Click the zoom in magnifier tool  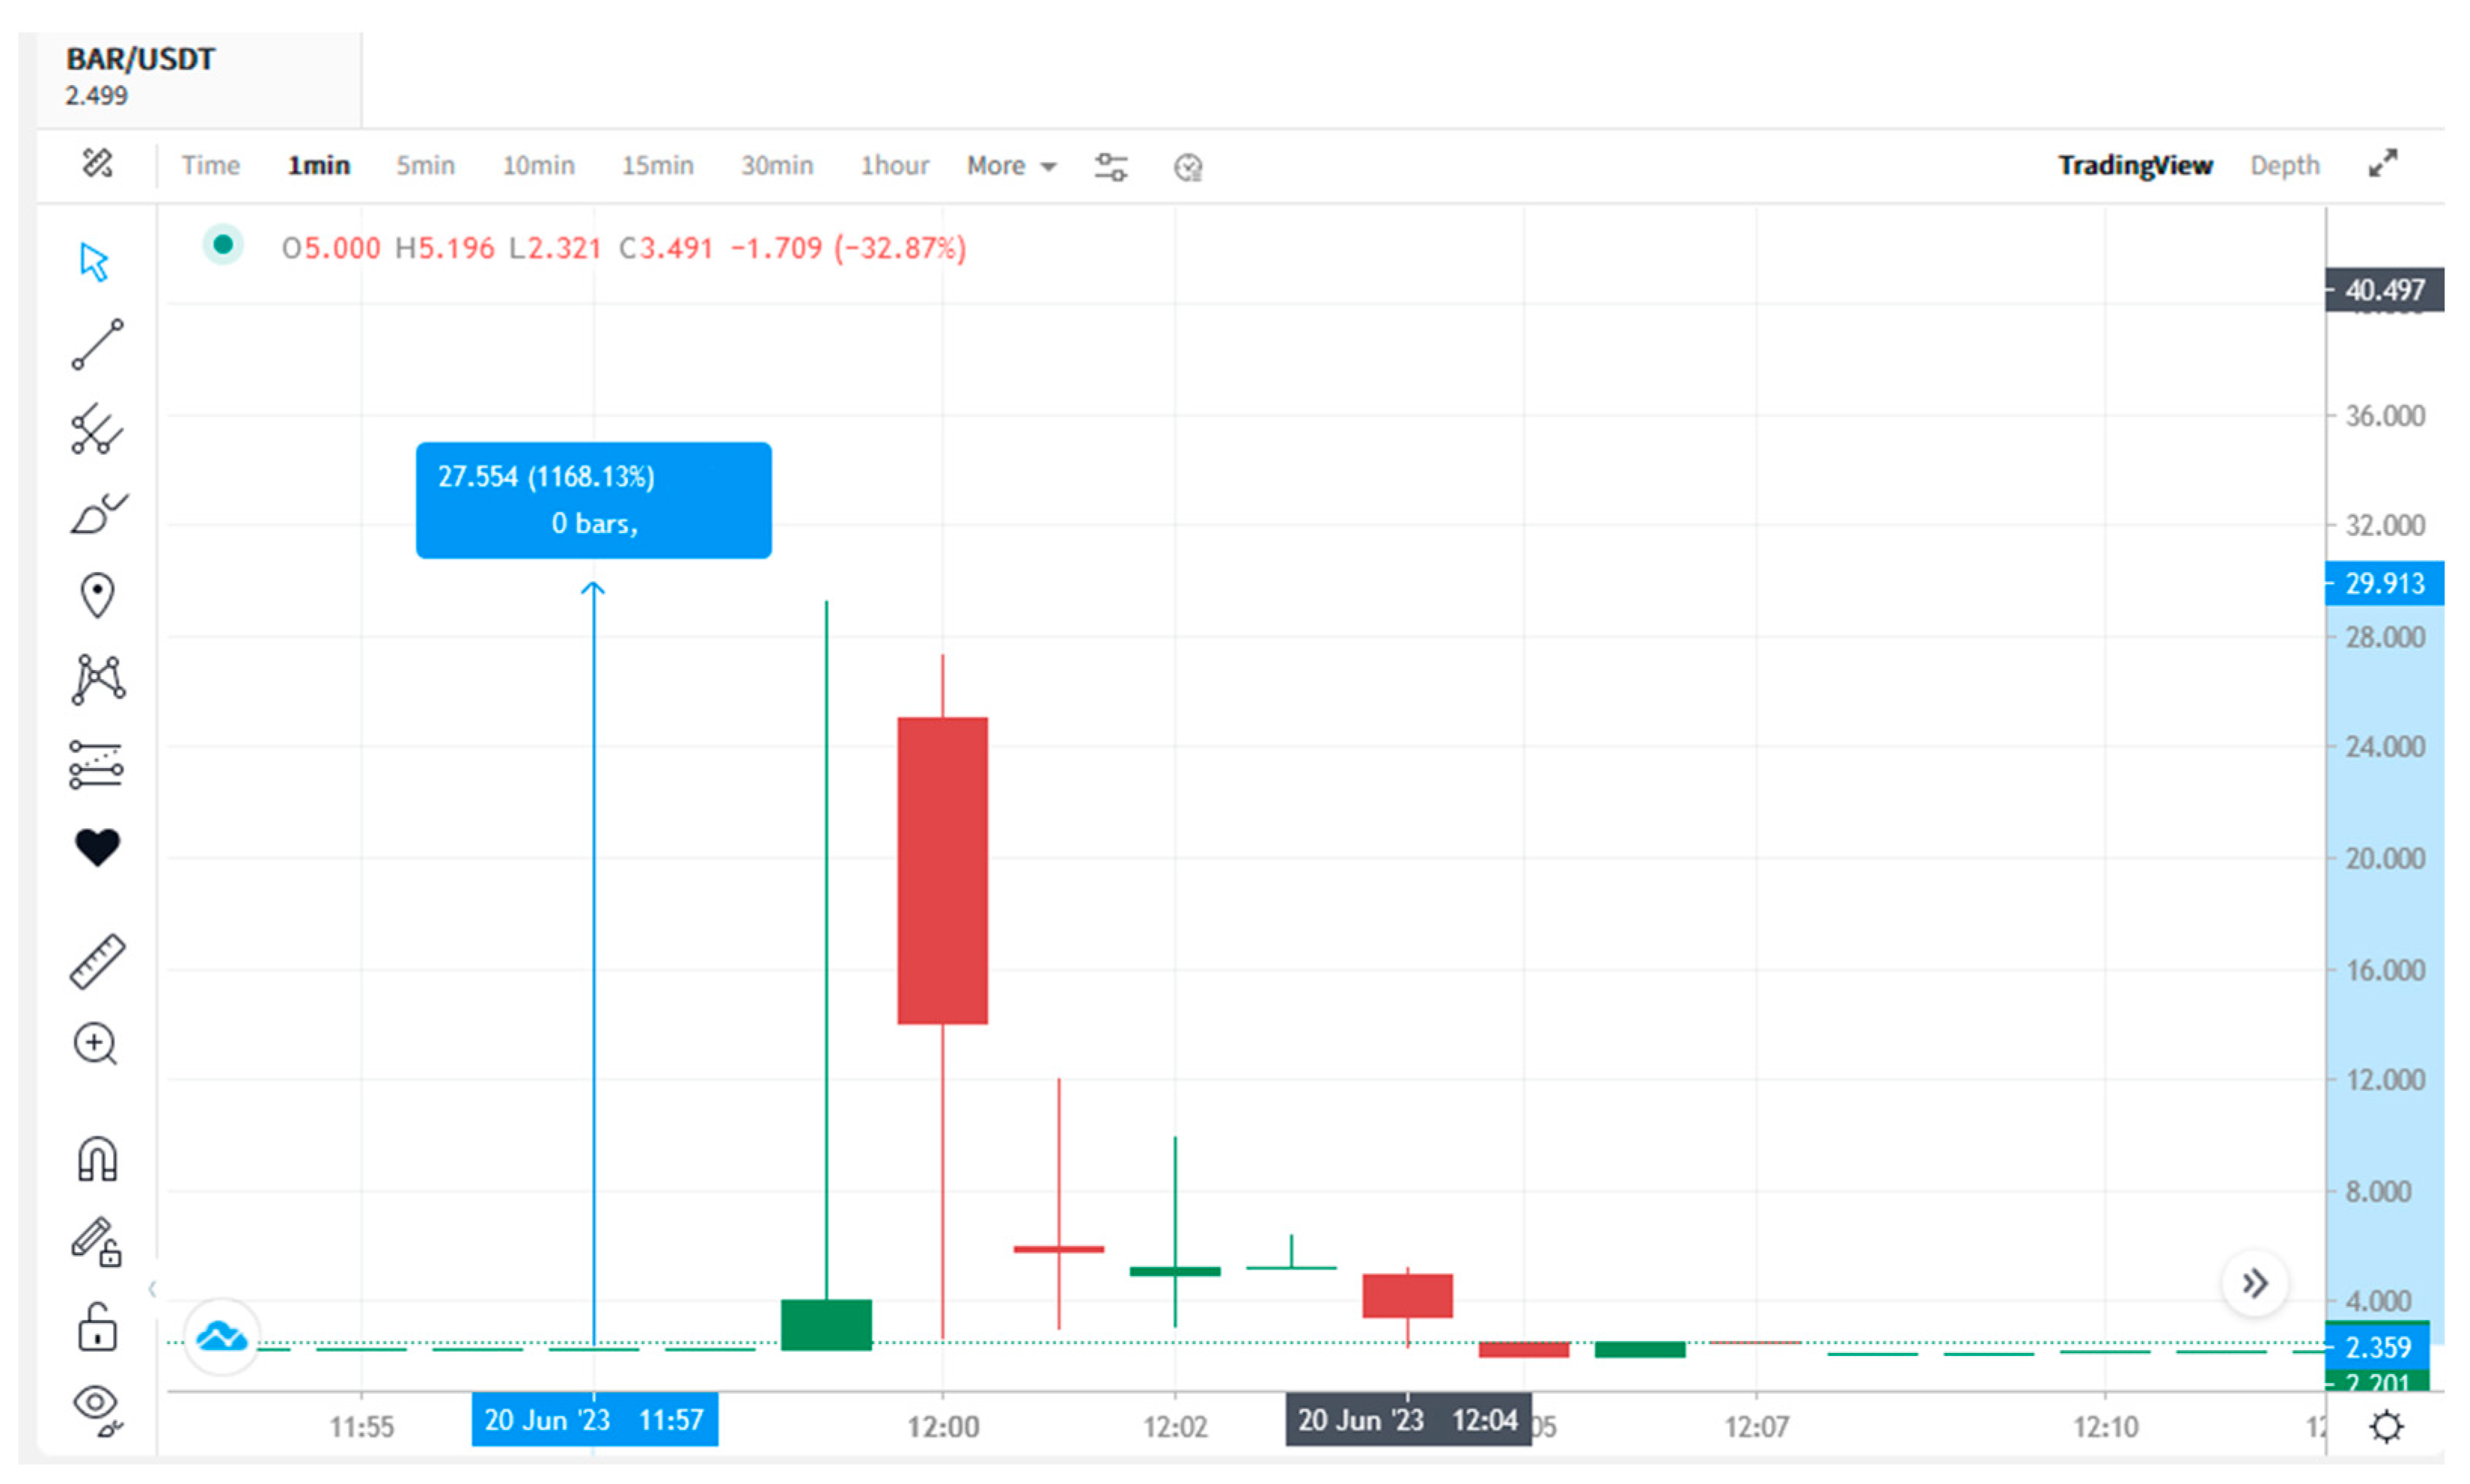click(x=96, y=1045)
